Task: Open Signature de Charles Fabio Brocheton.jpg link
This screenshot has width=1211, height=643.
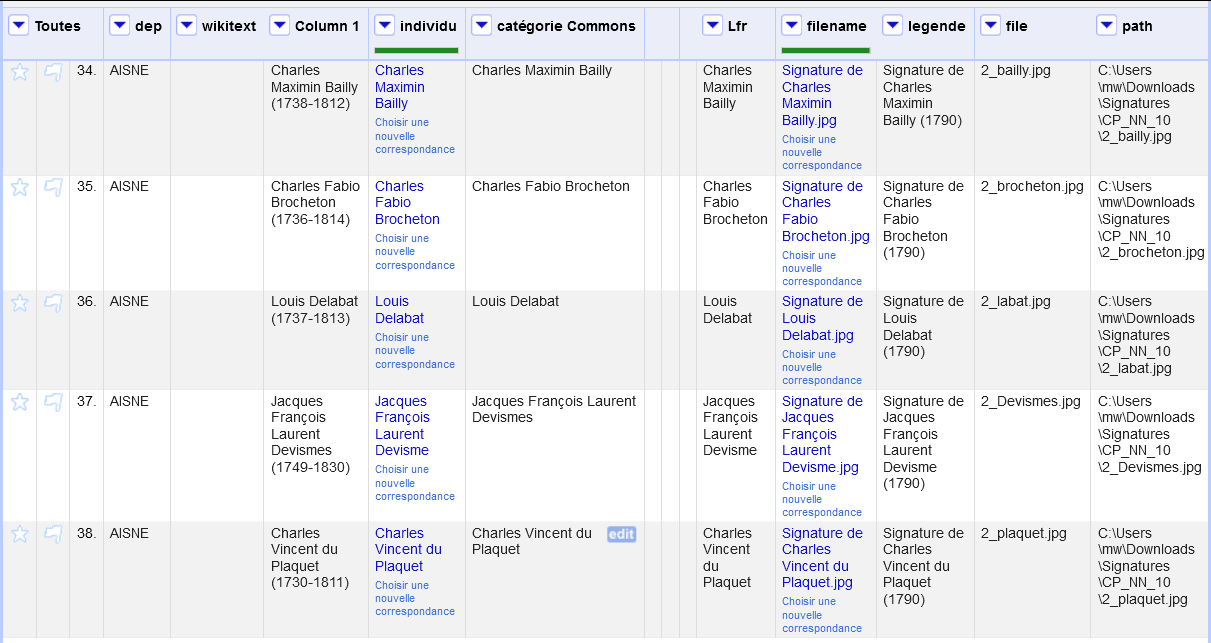Action: click(826, 211)
